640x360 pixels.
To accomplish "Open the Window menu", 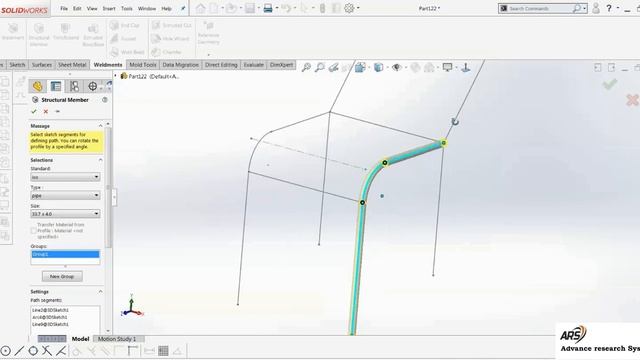I will point(147,8).
